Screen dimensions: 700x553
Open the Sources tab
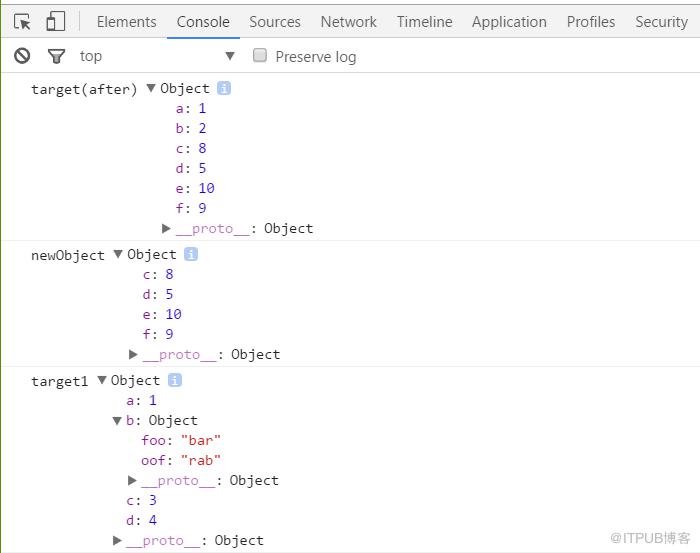(275, 22)
